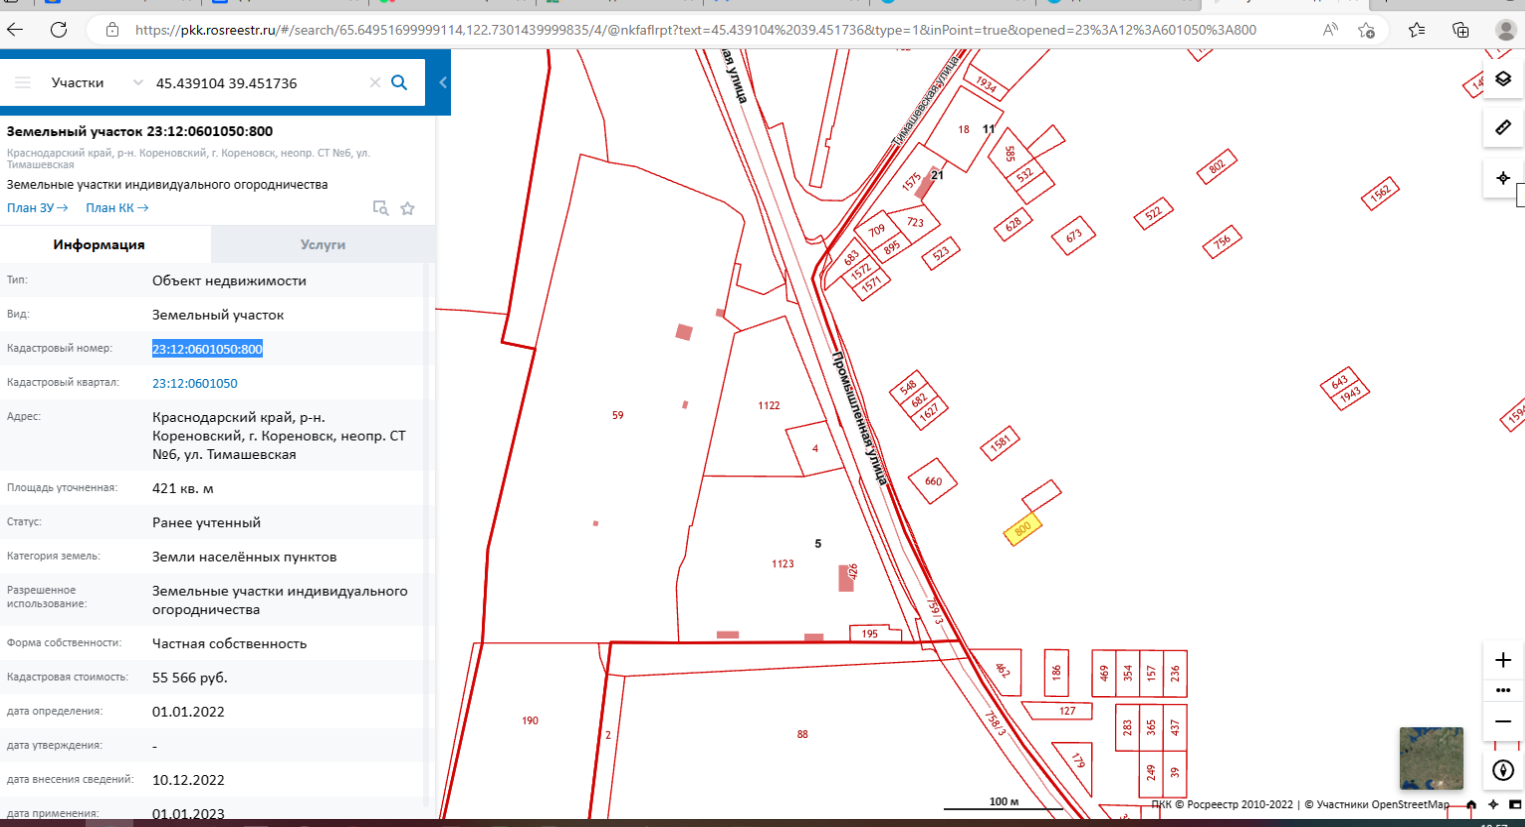Image resolution: width=1525 pixels, height=827 pixels.
Task: Click parcel 660 on the map
Action: pyautogui.click(x=933, y=481)
